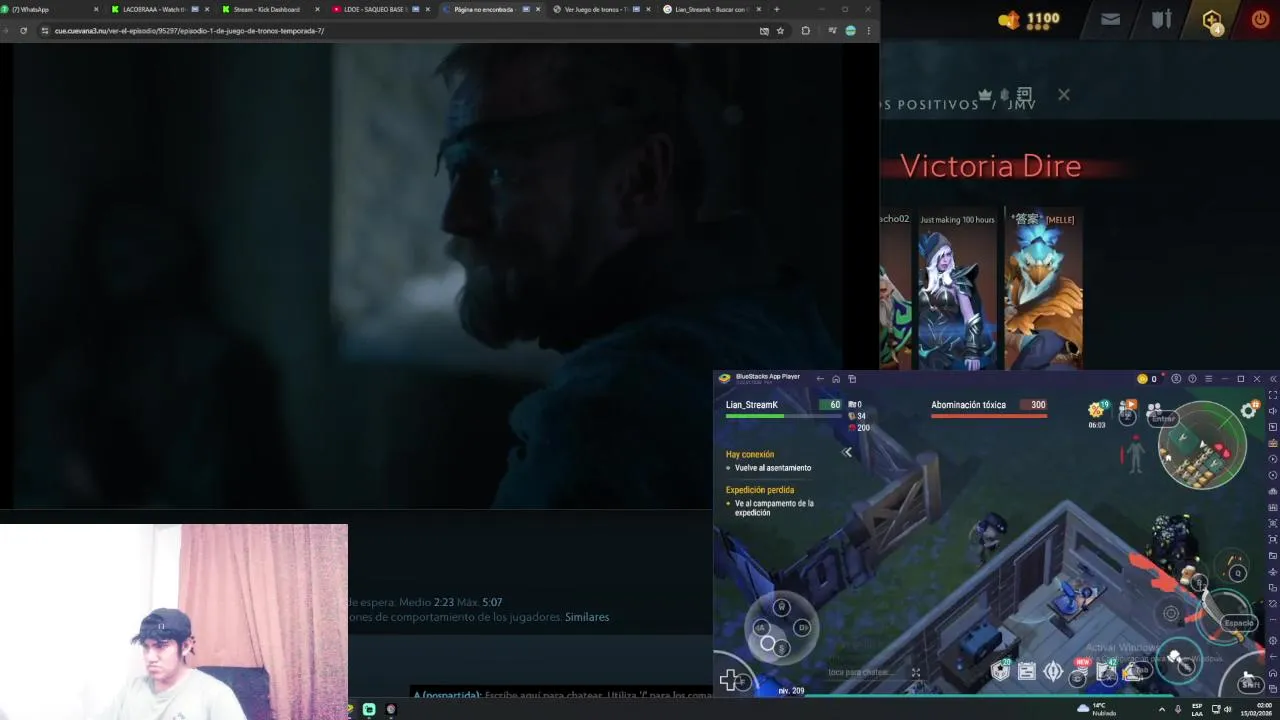Click the red Dota power quit button
This screenshot has width=1280, height=720.
1260,19
